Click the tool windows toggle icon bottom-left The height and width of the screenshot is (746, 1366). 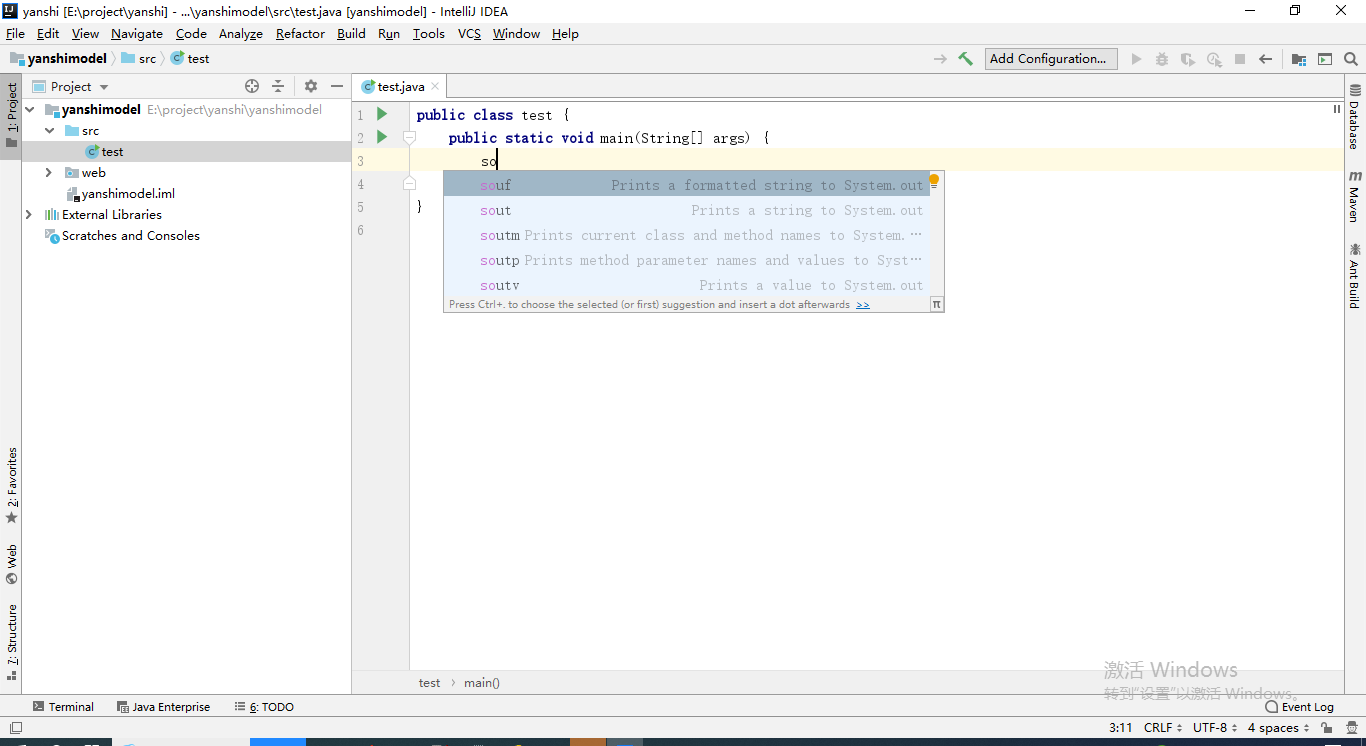[x=15, y=728]
